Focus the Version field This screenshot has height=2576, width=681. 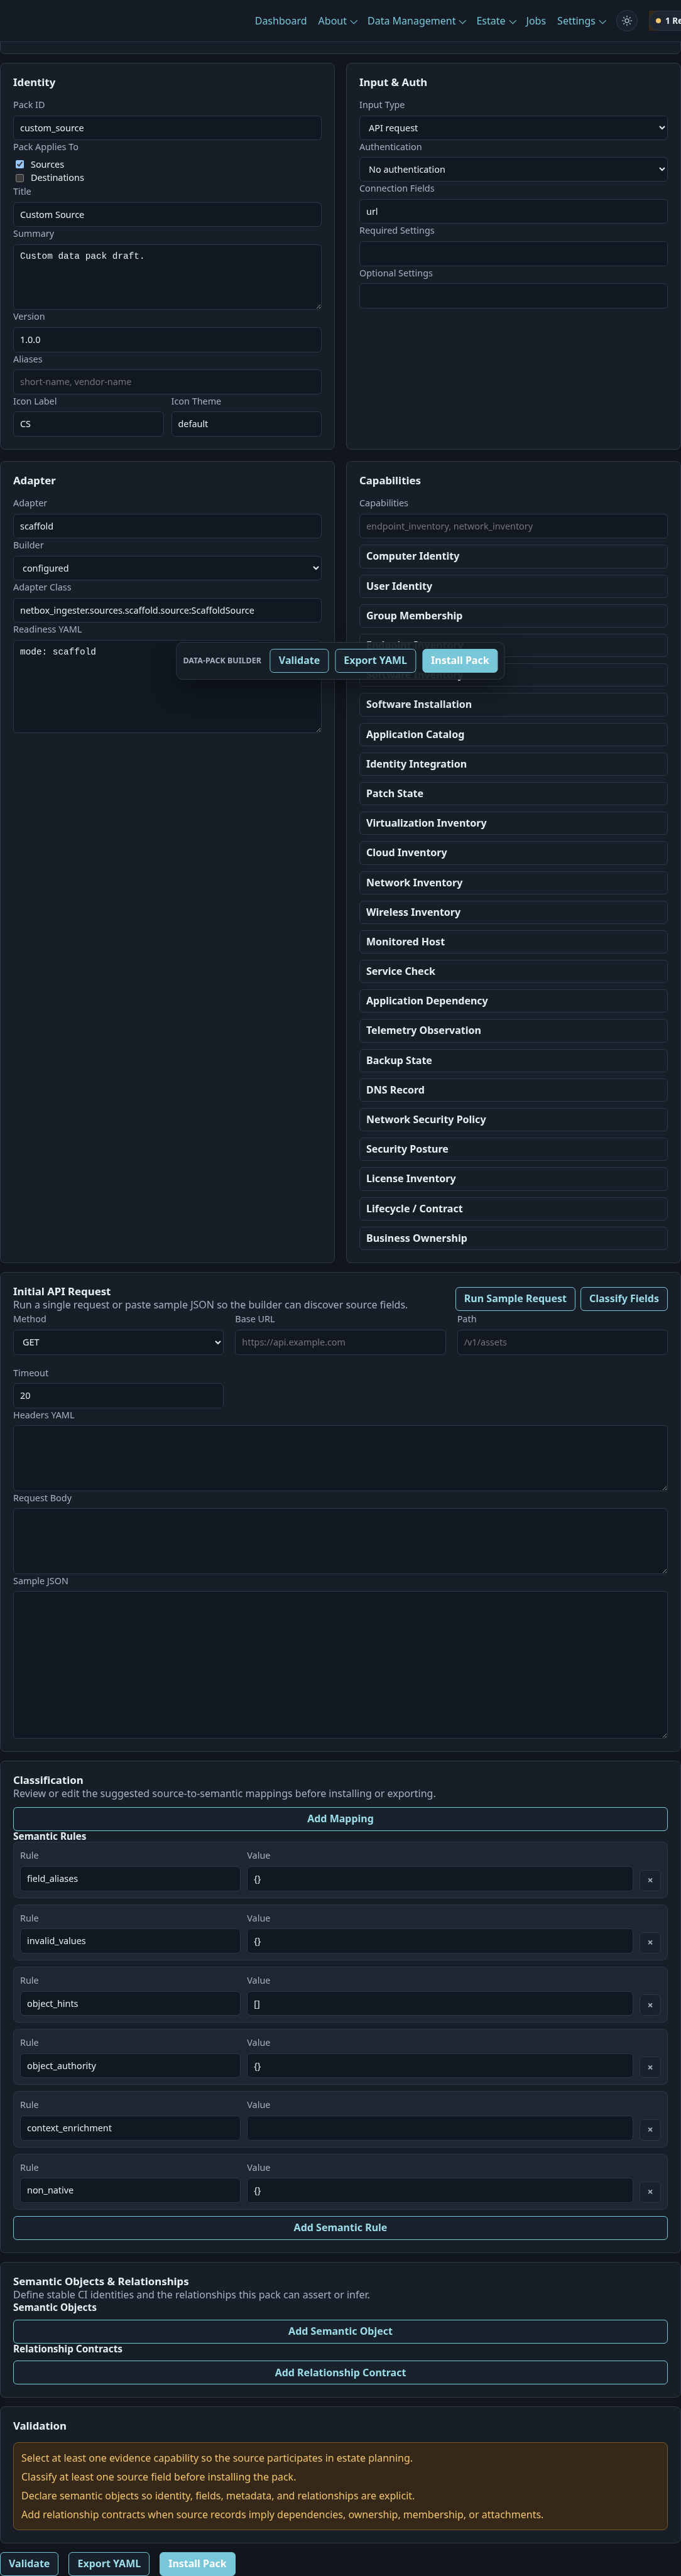point(167,340)
